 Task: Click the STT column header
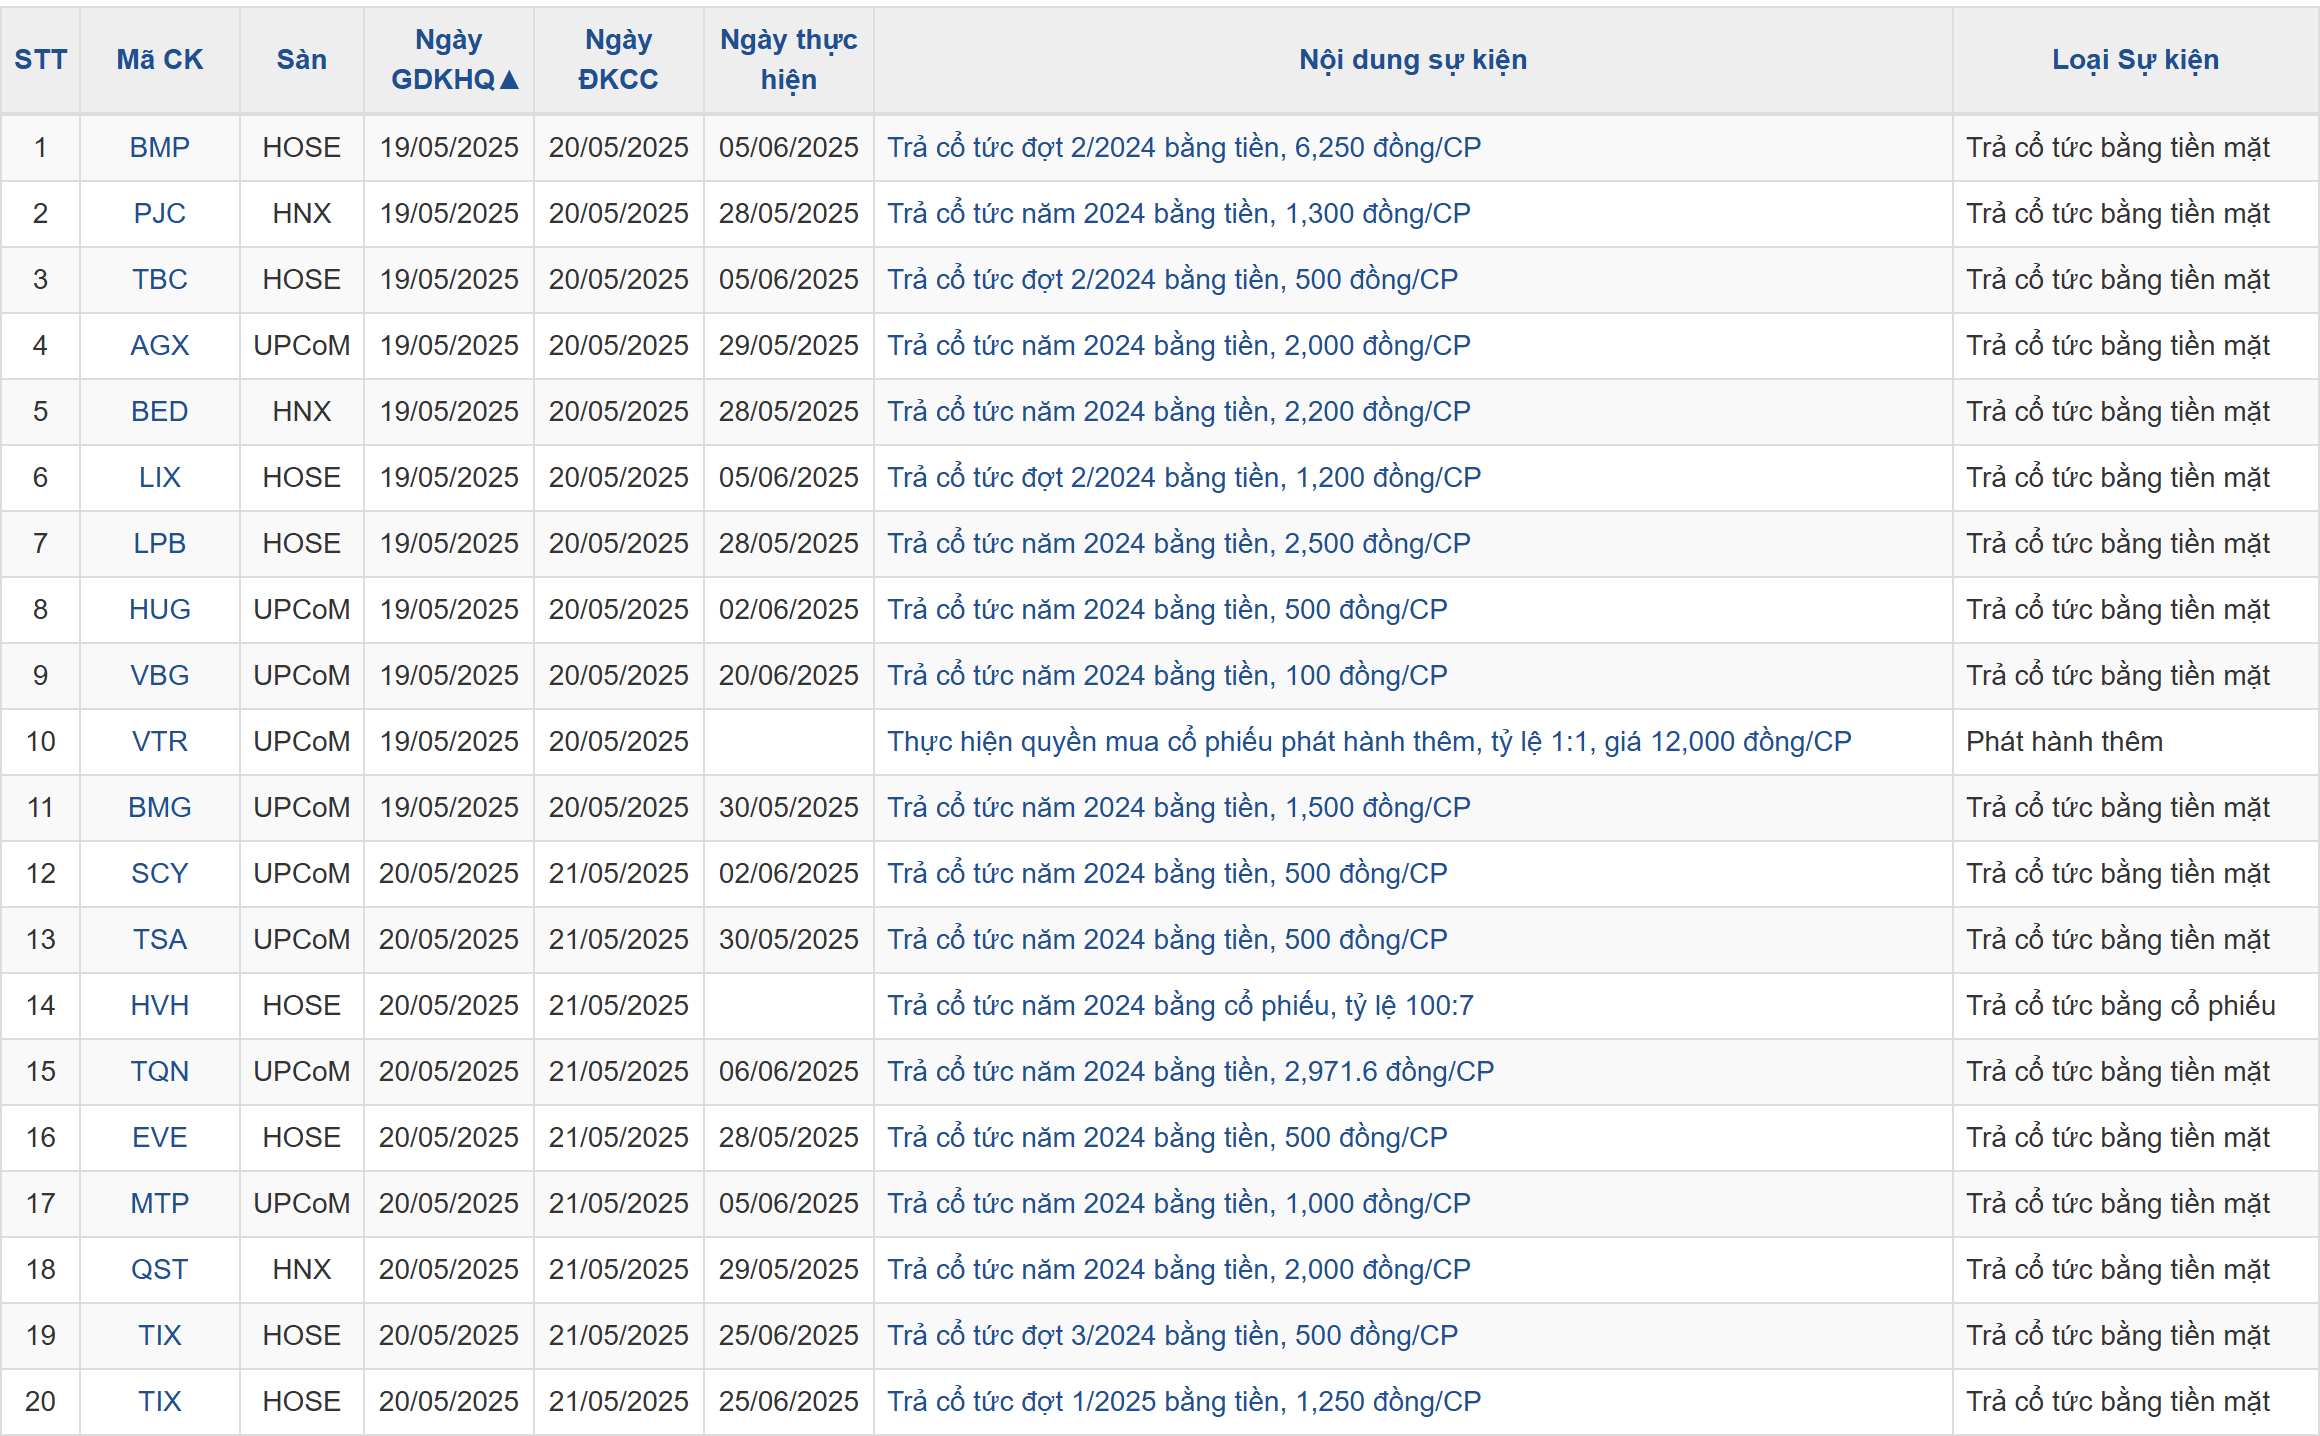[x=40, y=60]
